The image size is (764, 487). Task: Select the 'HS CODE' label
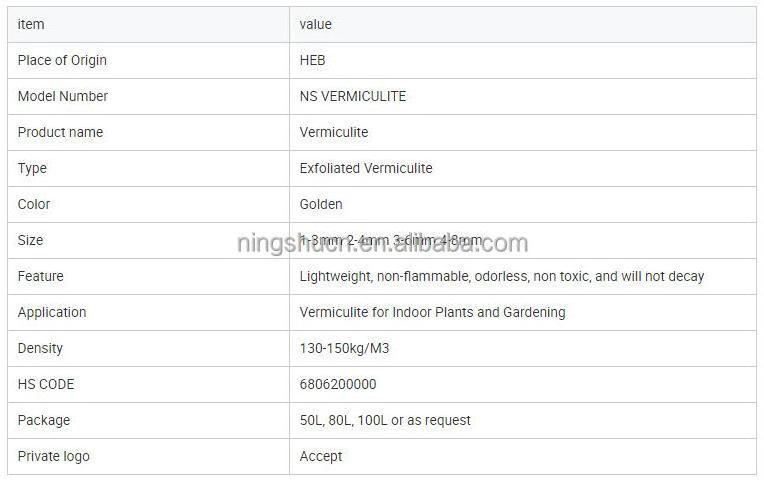(x=46, y=384)
